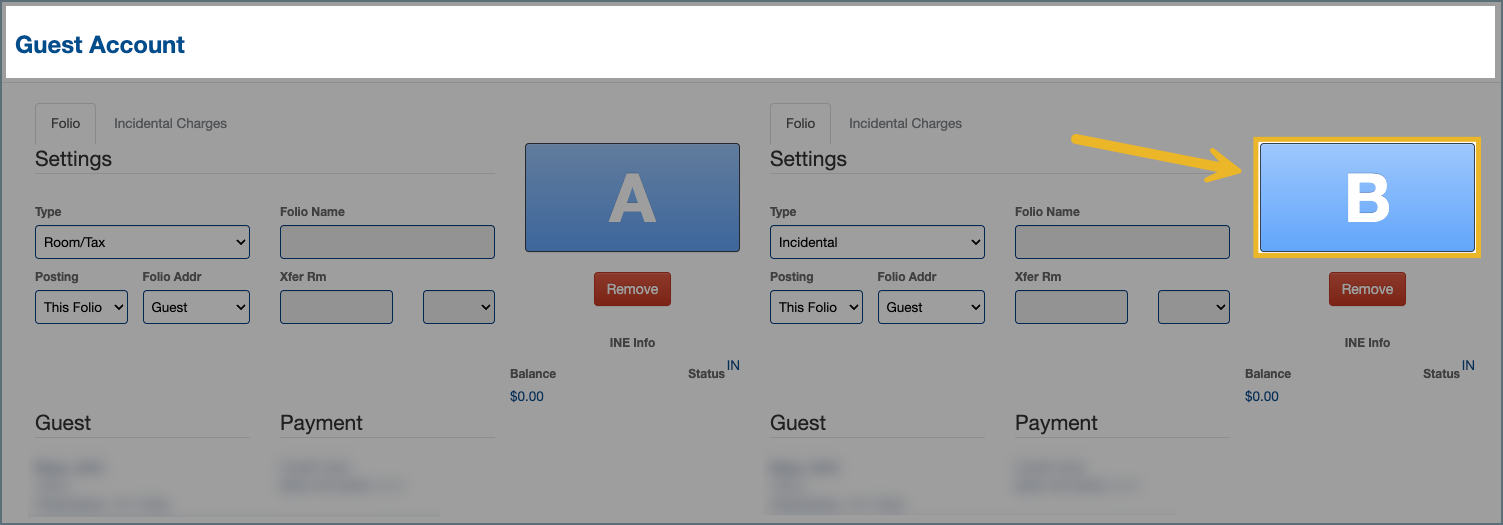Click the large folio A button

pyautogui.click(x=632, y=197)
